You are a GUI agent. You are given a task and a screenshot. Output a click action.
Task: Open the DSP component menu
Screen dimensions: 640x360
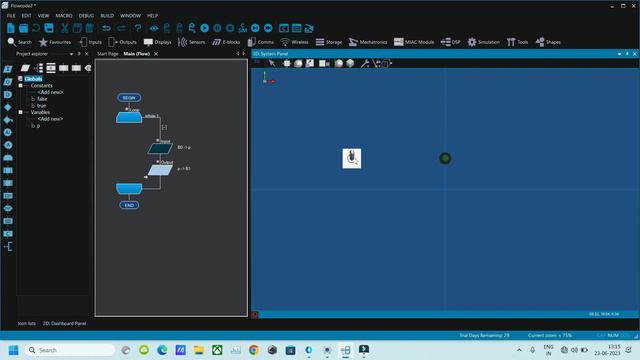point(451,42)
